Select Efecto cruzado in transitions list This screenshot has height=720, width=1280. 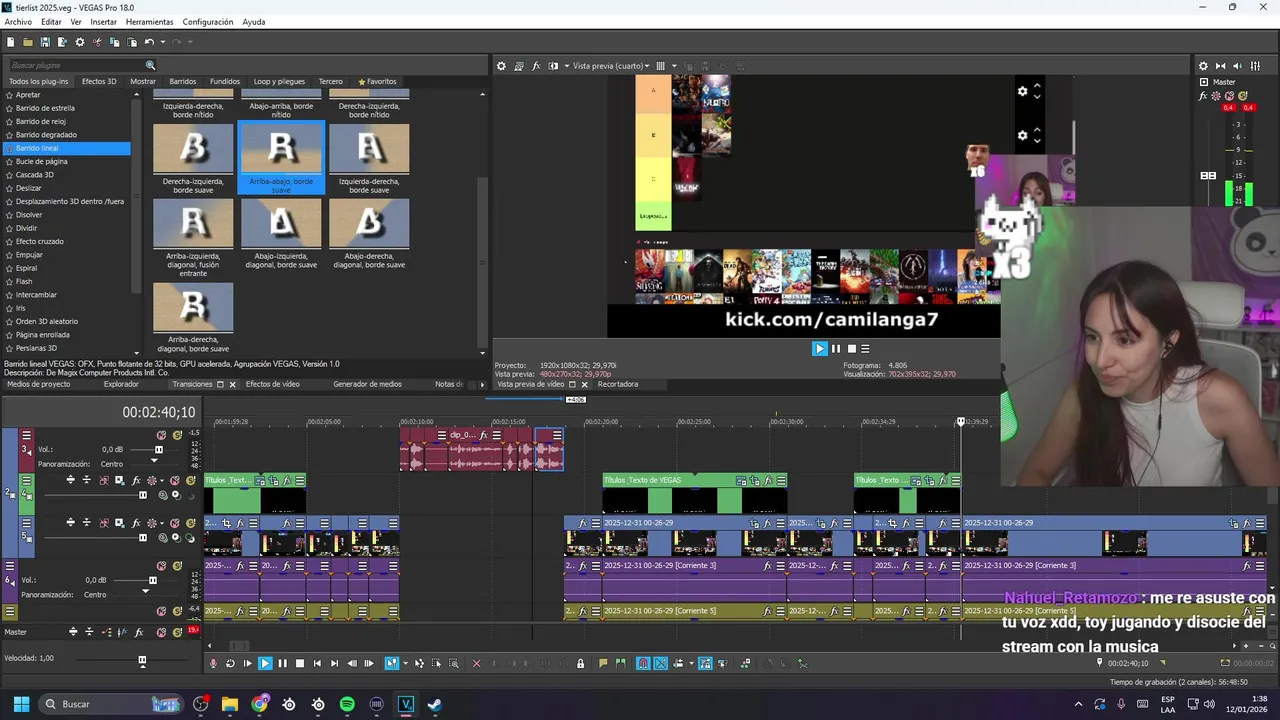click(x=40, y=241)
